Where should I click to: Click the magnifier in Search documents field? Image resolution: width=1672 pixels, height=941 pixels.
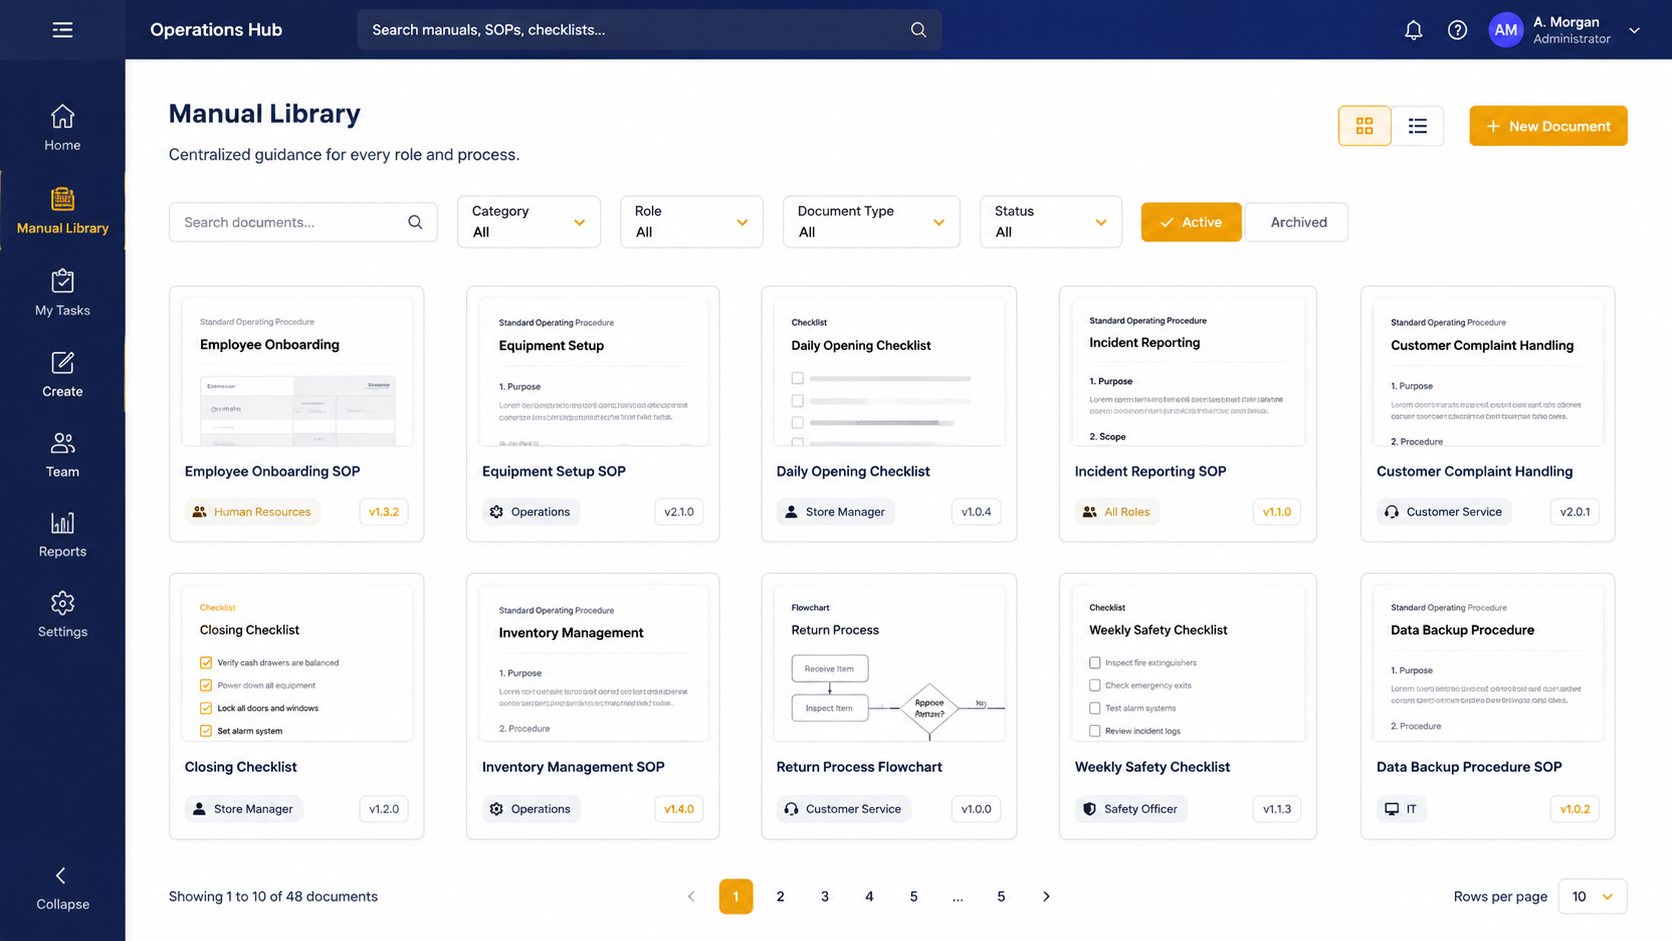coord(415,222)
